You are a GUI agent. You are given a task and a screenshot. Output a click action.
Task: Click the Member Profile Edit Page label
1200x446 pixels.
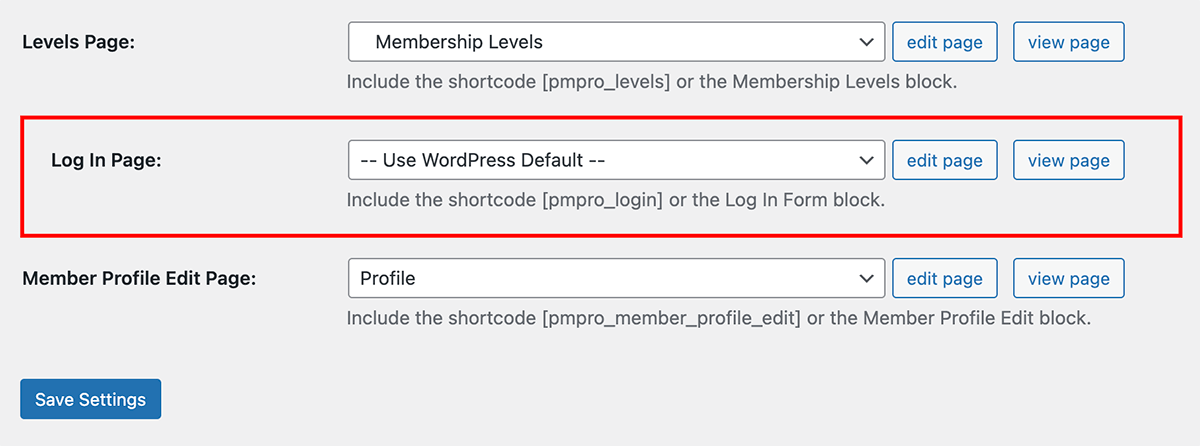point(139,279)
